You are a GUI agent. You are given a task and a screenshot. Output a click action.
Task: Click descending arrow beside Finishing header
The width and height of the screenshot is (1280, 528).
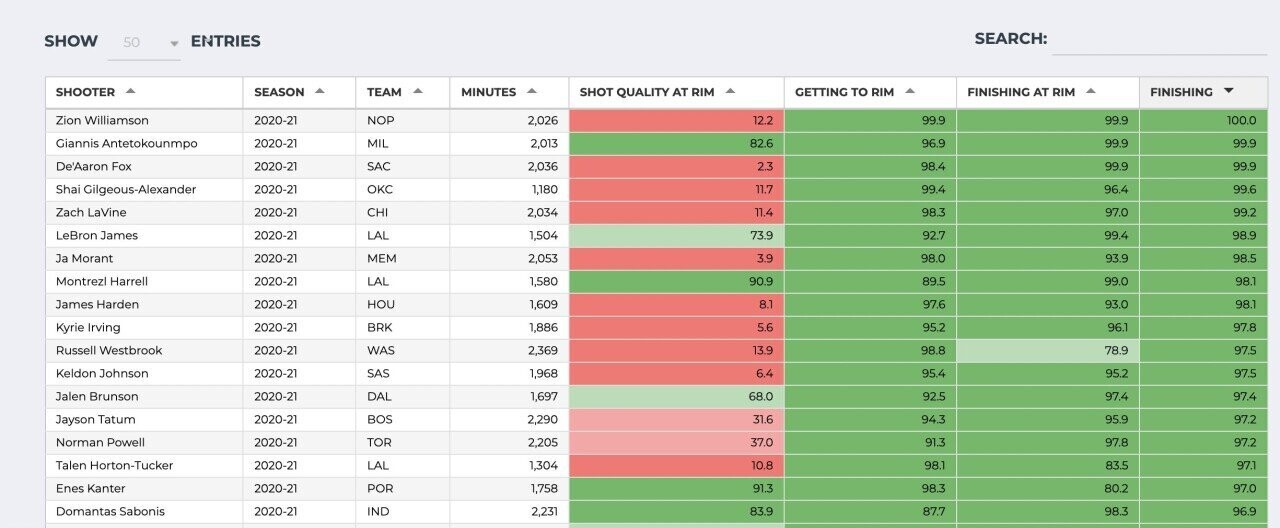pyautogui.click(x=1228, y=91)
